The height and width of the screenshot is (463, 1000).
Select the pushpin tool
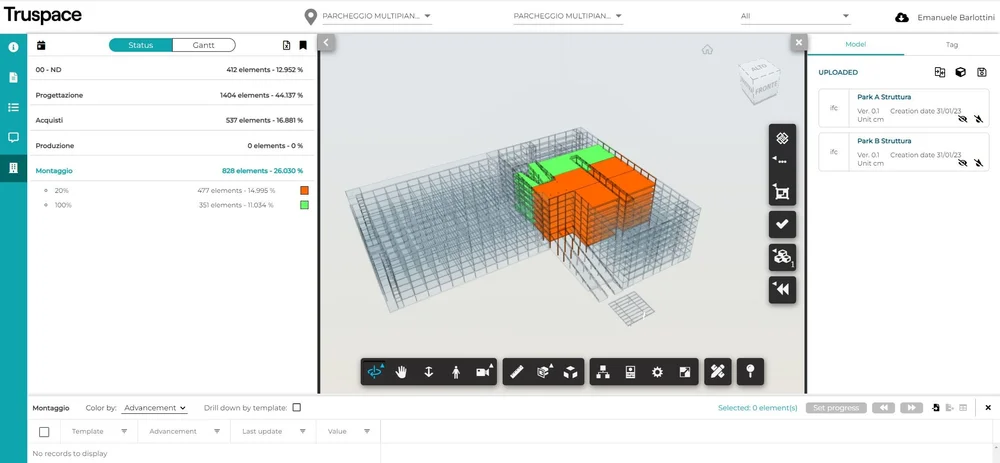751,372
